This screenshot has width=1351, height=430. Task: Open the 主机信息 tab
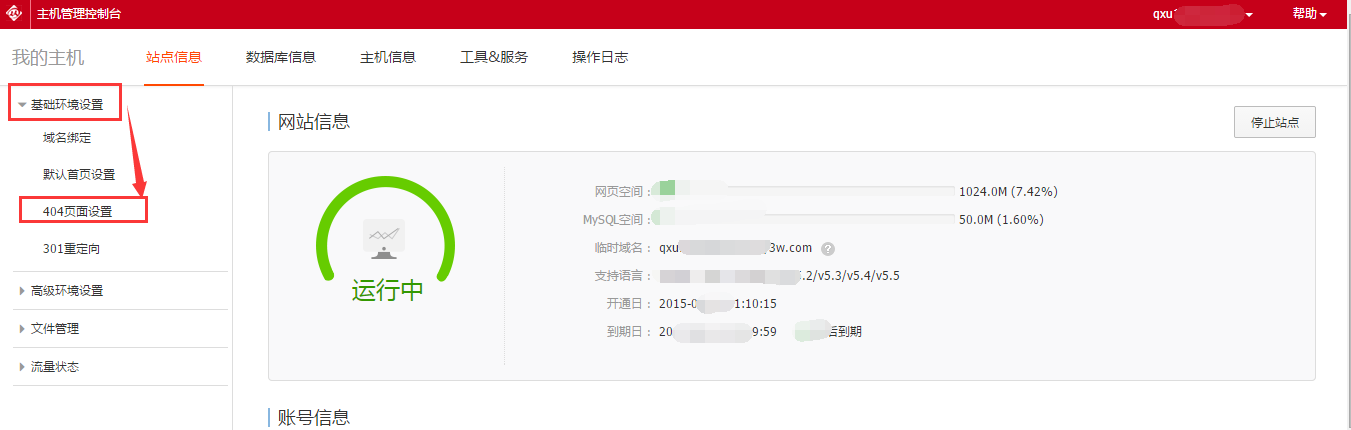tap(388, 57)
